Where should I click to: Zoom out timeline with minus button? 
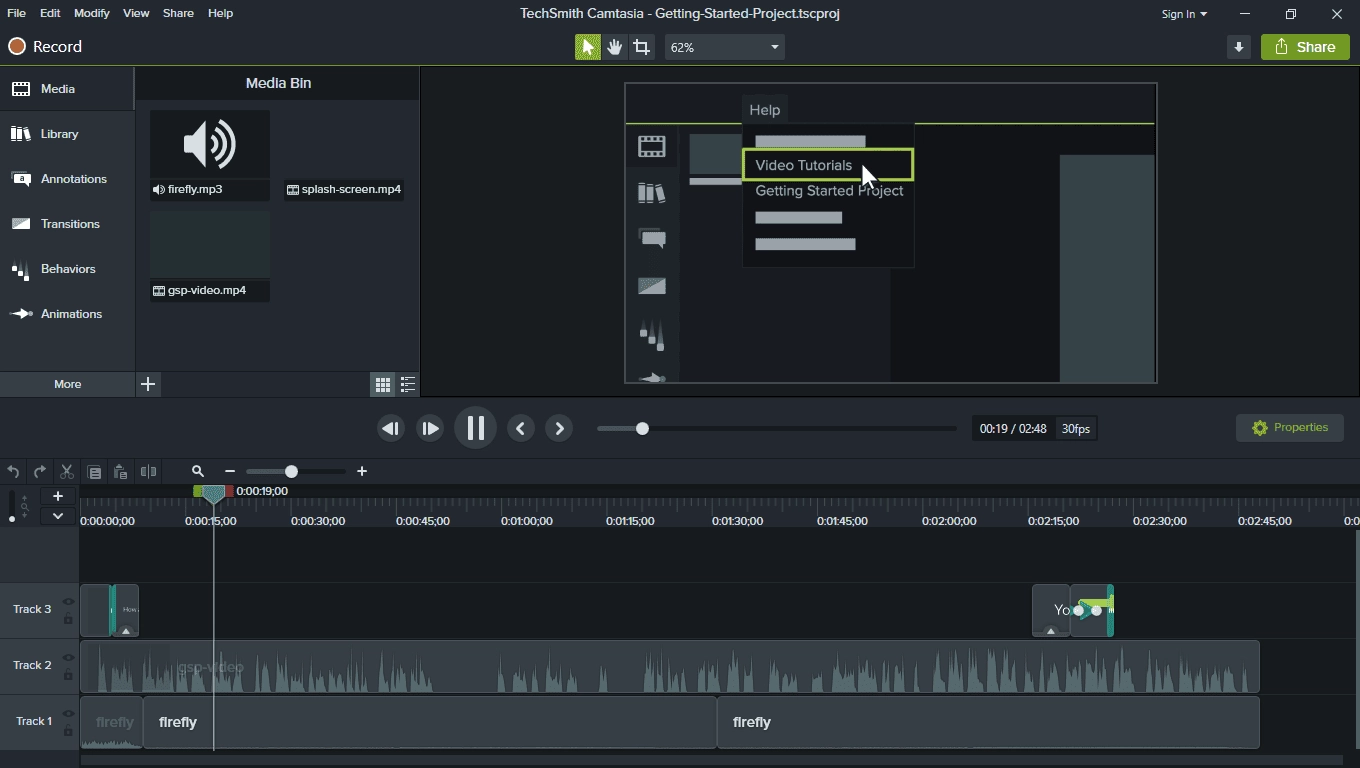(x=230, y=471)
